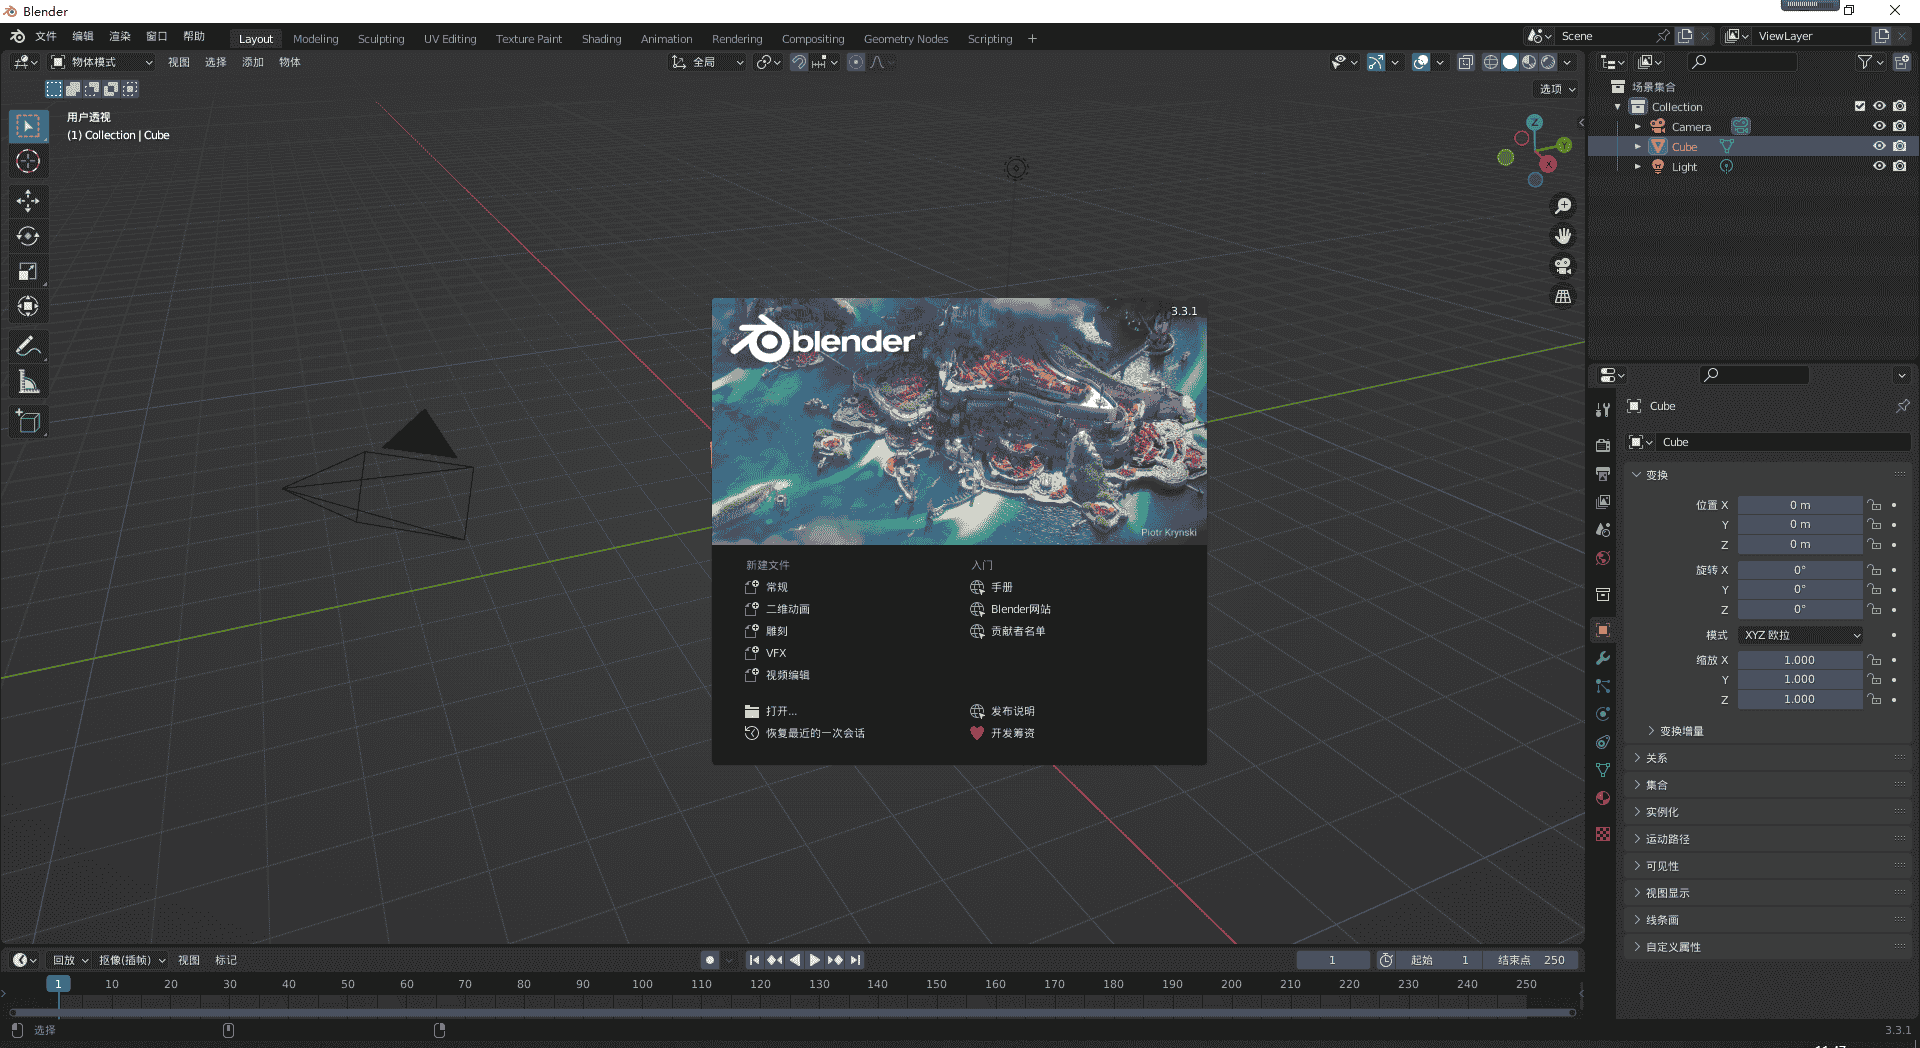Expand the Camera item in outliner

1637,126
